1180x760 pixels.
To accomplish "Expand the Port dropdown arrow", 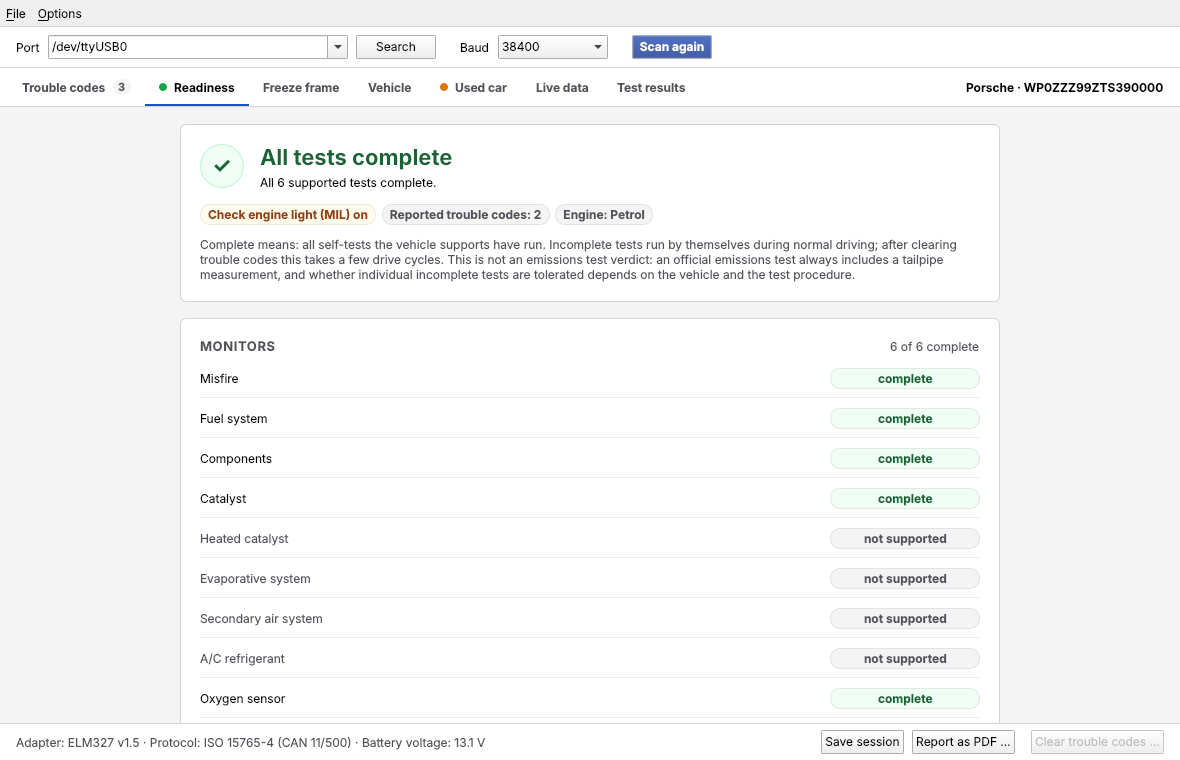I will (338, 47).
